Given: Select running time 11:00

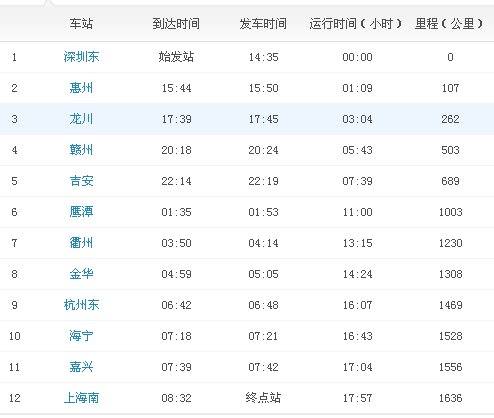Looking at the screenshot, I should click(357, 212).
